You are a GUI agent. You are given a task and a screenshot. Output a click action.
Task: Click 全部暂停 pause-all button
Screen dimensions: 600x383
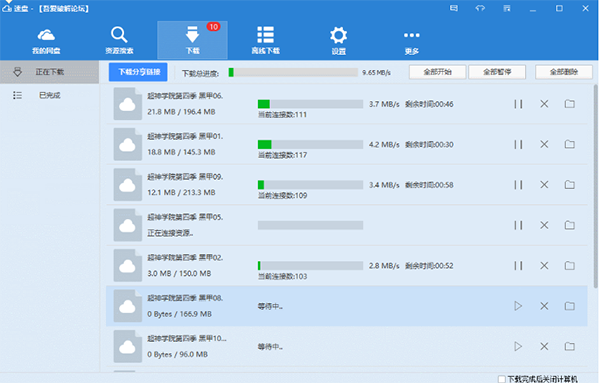pyautogui.click(x=497, y=72)
